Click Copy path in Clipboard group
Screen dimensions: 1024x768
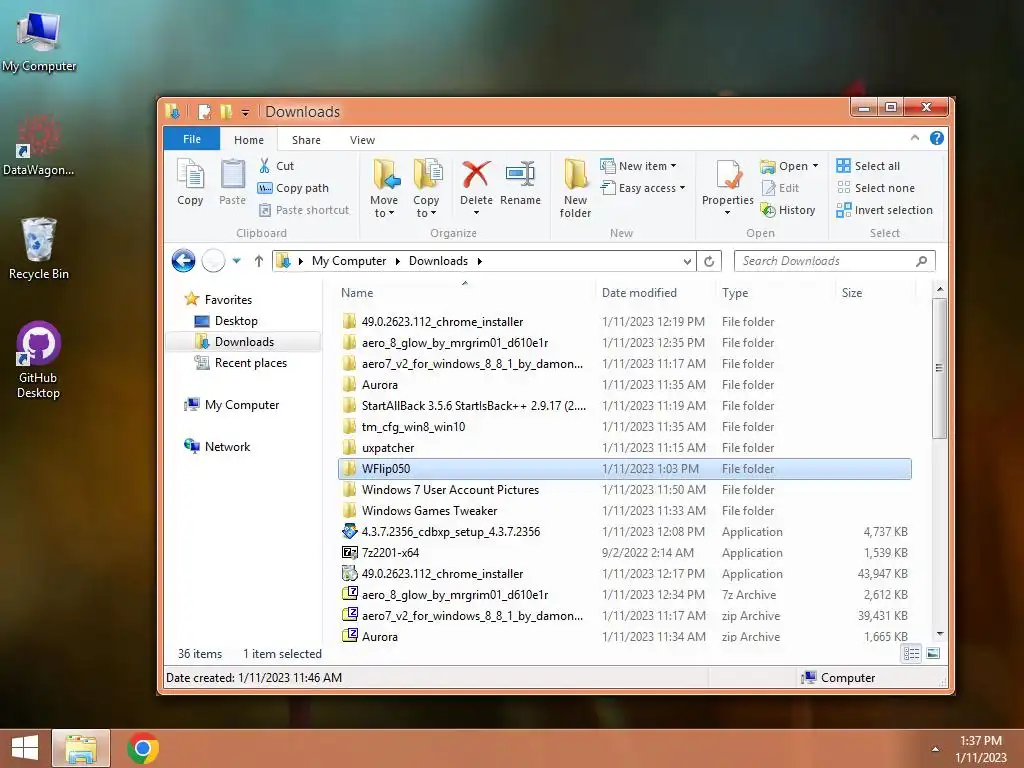coord(293,188)
